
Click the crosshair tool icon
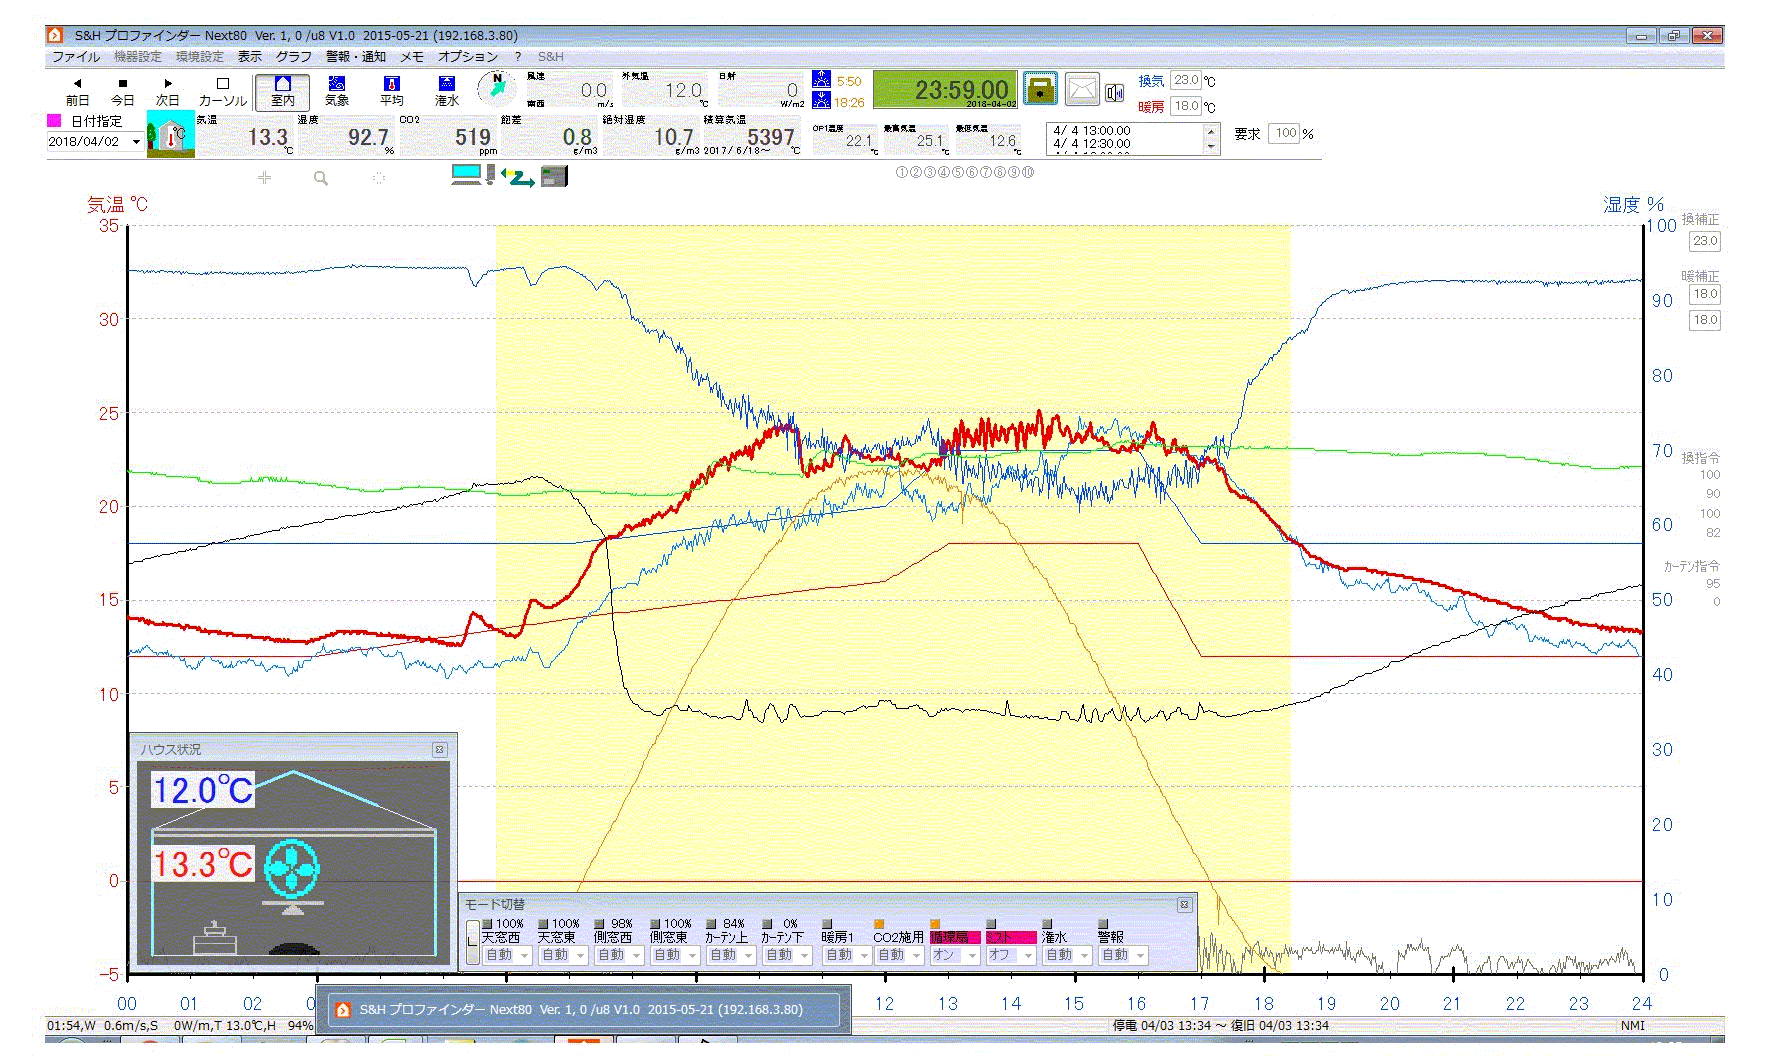pyautogui.click(x=264, y=177)
